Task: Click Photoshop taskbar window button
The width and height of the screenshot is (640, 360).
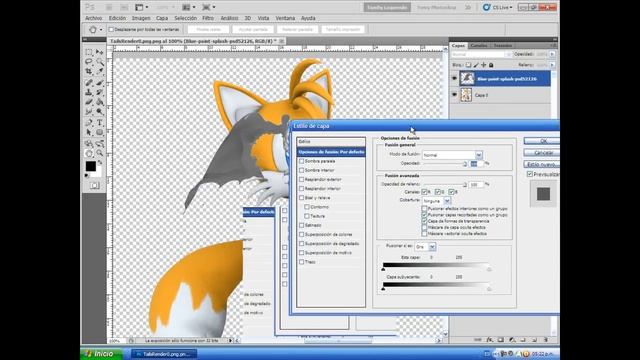Action: (165, 354)
